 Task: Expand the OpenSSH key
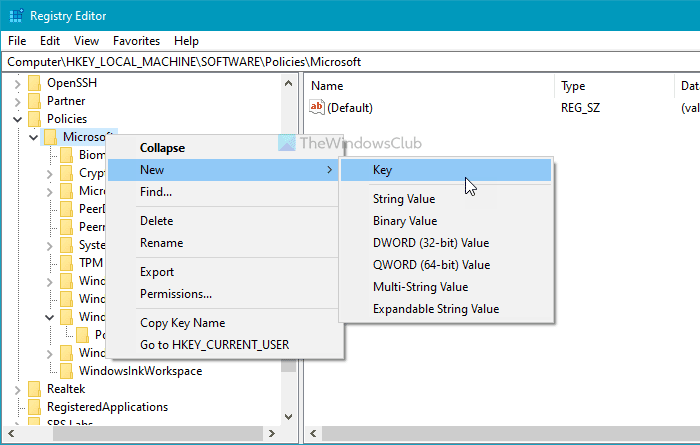[17, 83]
